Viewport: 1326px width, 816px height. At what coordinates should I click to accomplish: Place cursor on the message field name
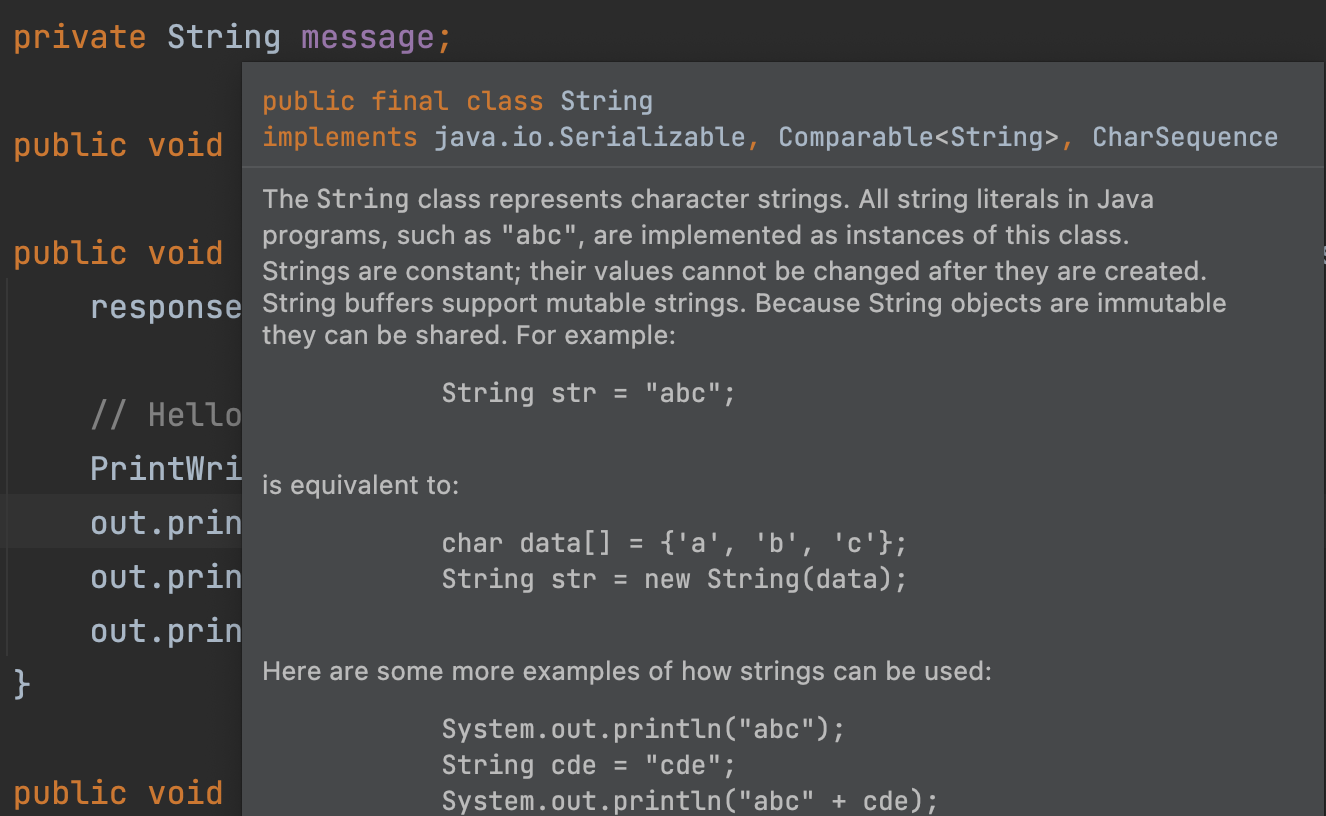pyautogui.click(x=367, y=38)
